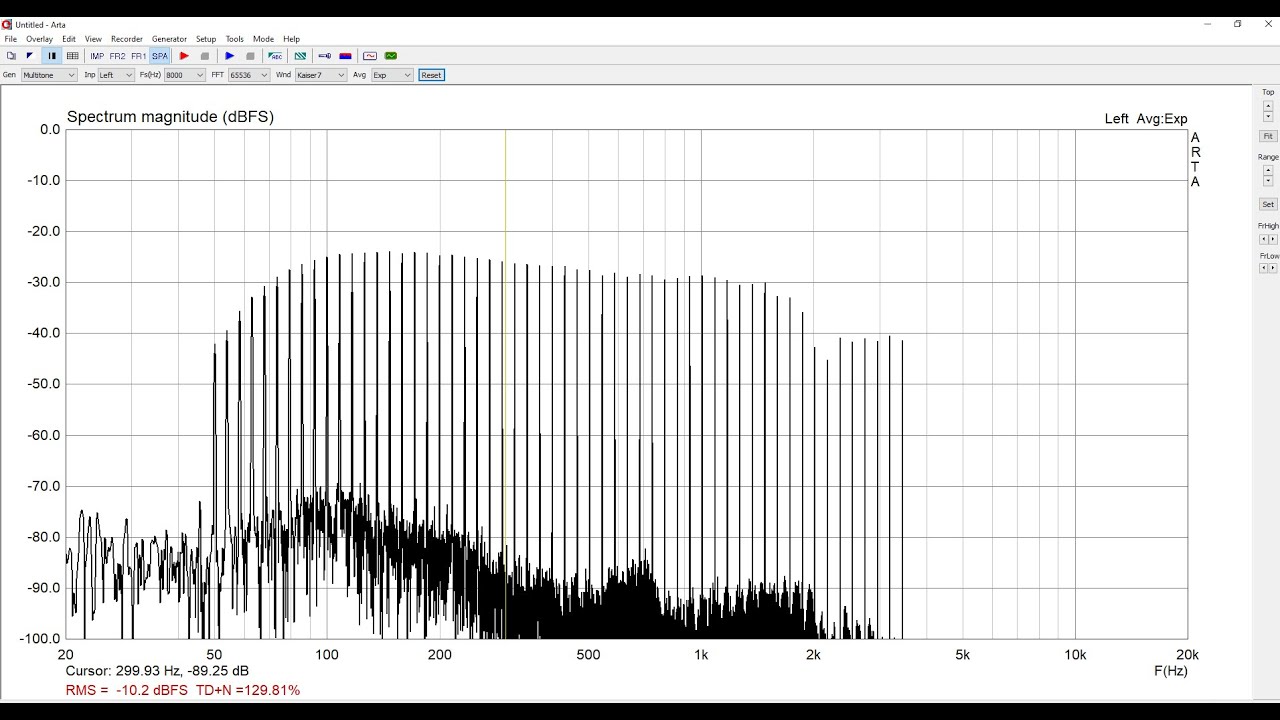1280x720 pixels.
Task: Increase Top with the up arrow
Action: (x=1268, y=105)
